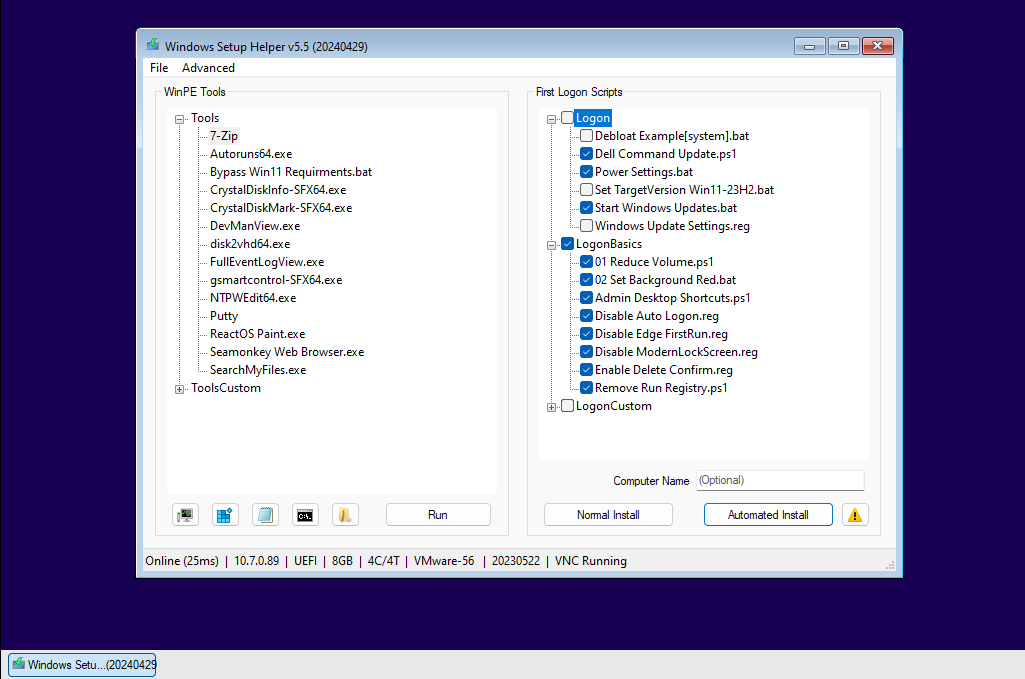Open the Command Prompt icon button

tap(305, 515)
